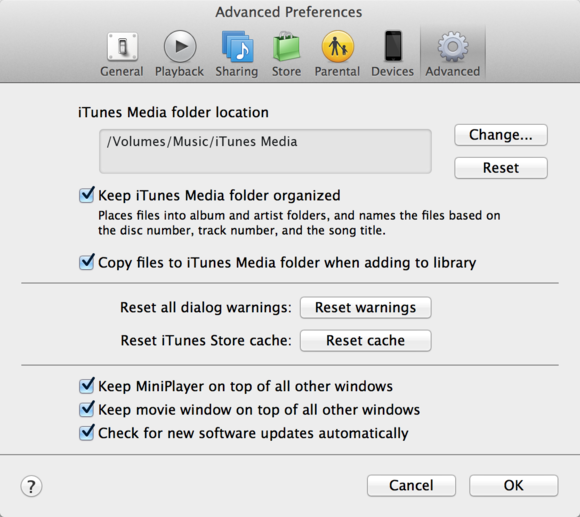Select the Sharing music note icon
580x517 pixels.
click(237, 47)
